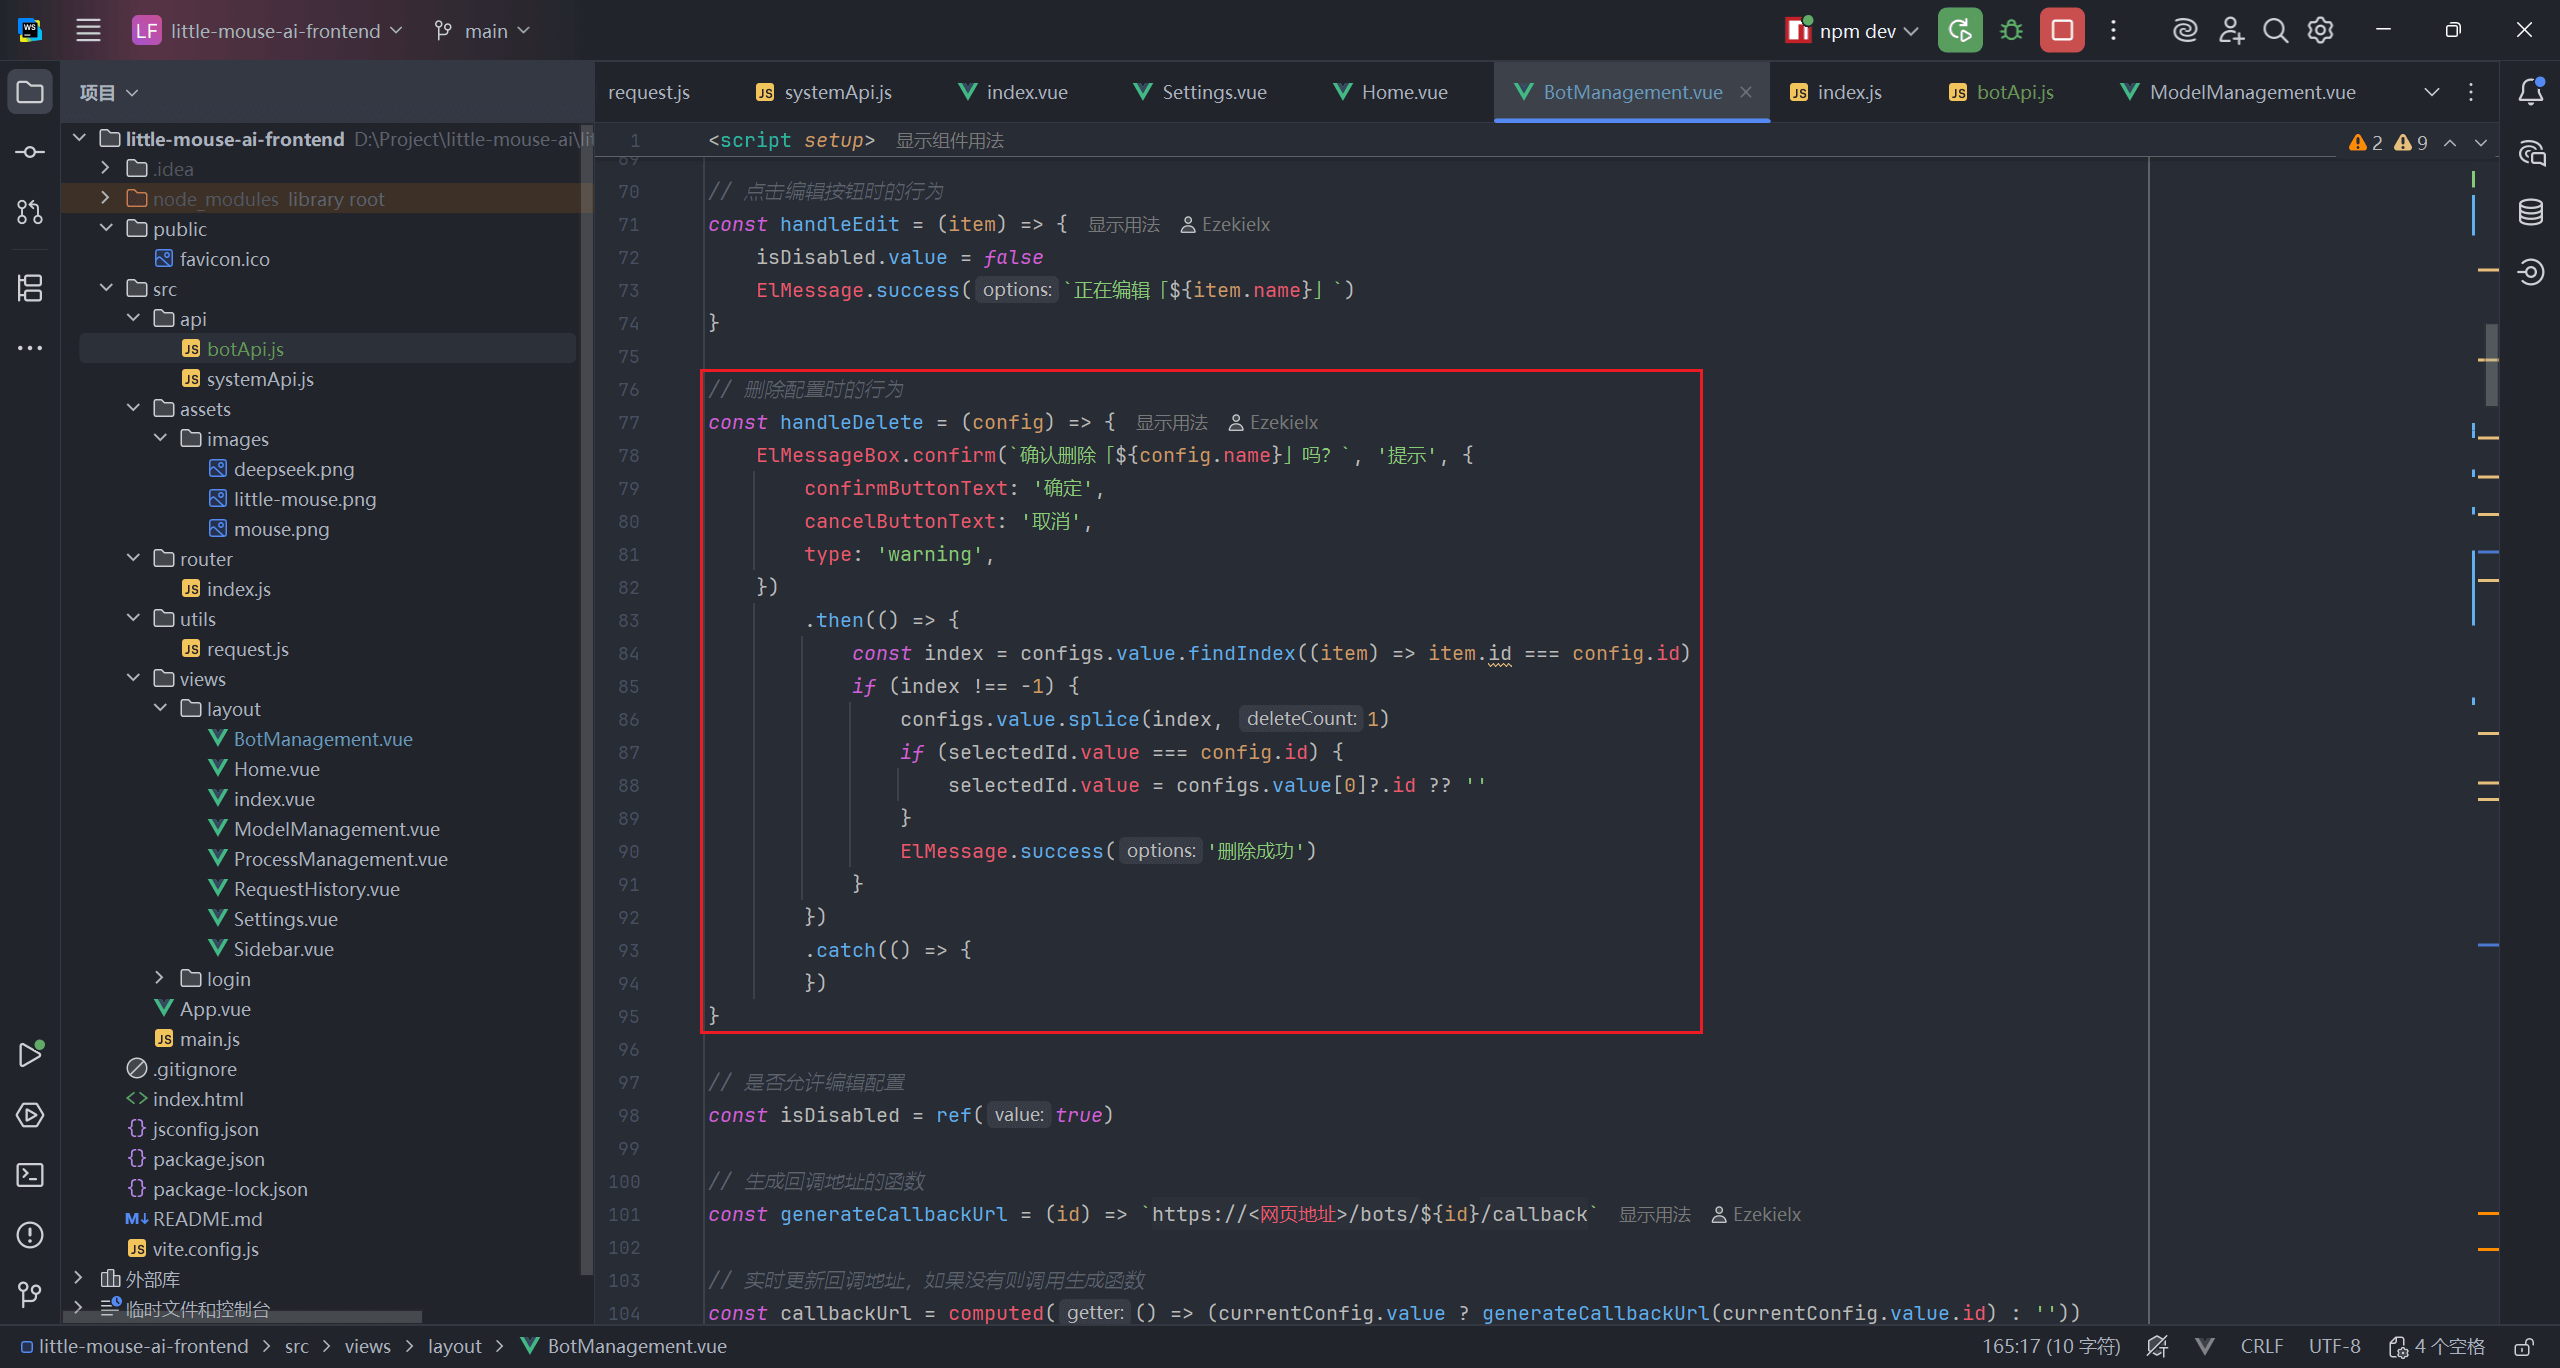Open npm dev run configuration dropdown
This screenshot has width=2560, height=1368.
pos(1856,31)
